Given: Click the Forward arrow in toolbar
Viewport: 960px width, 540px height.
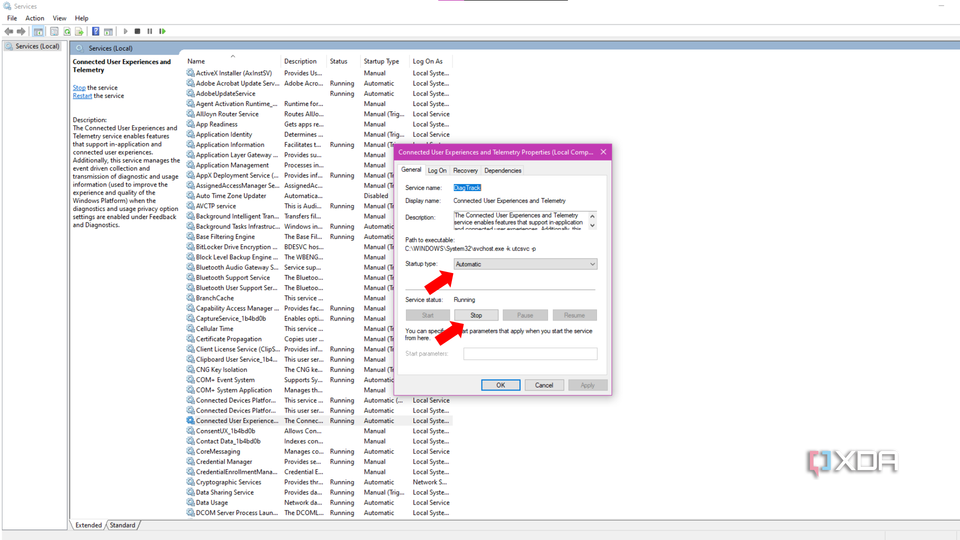Looking at the screenshot, I should 21,31.
